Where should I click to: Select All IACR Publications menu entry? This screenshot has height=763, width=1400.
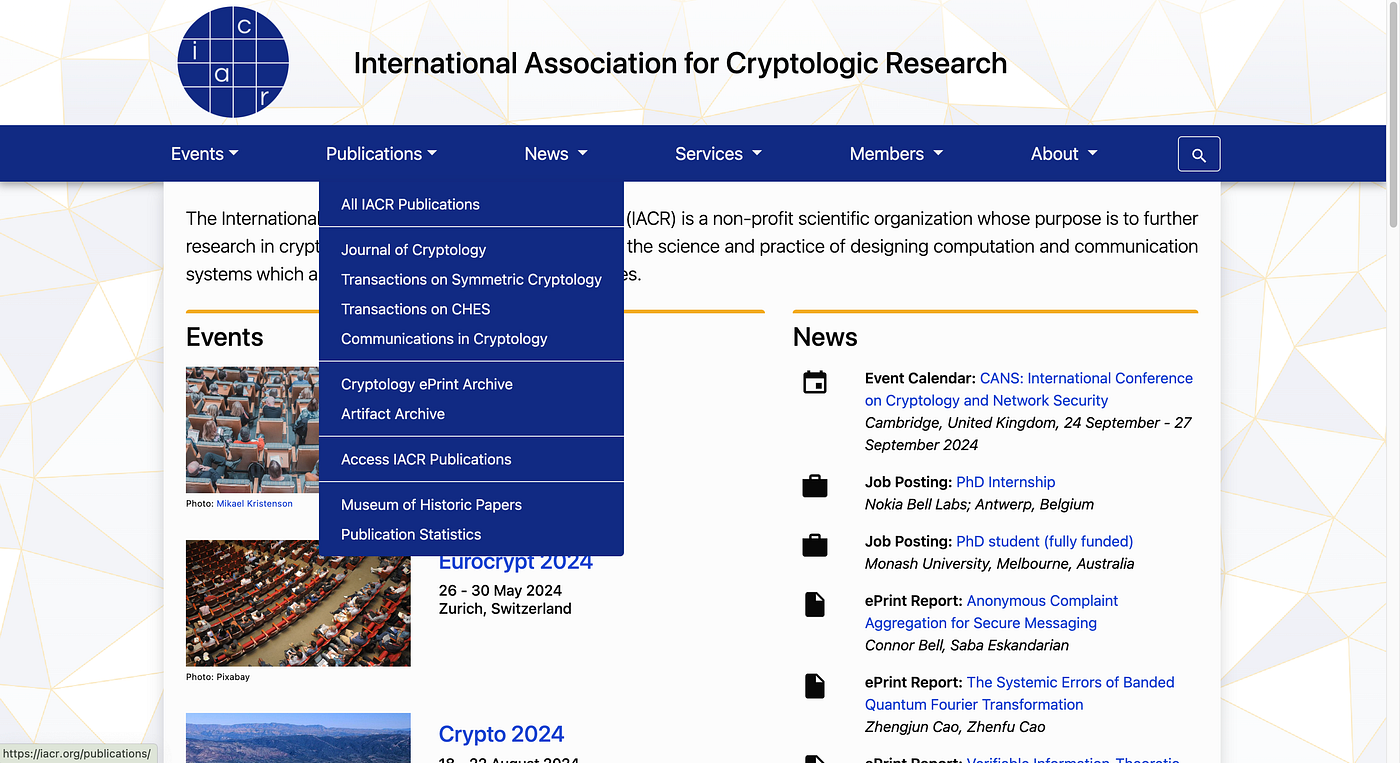point(471,204)
